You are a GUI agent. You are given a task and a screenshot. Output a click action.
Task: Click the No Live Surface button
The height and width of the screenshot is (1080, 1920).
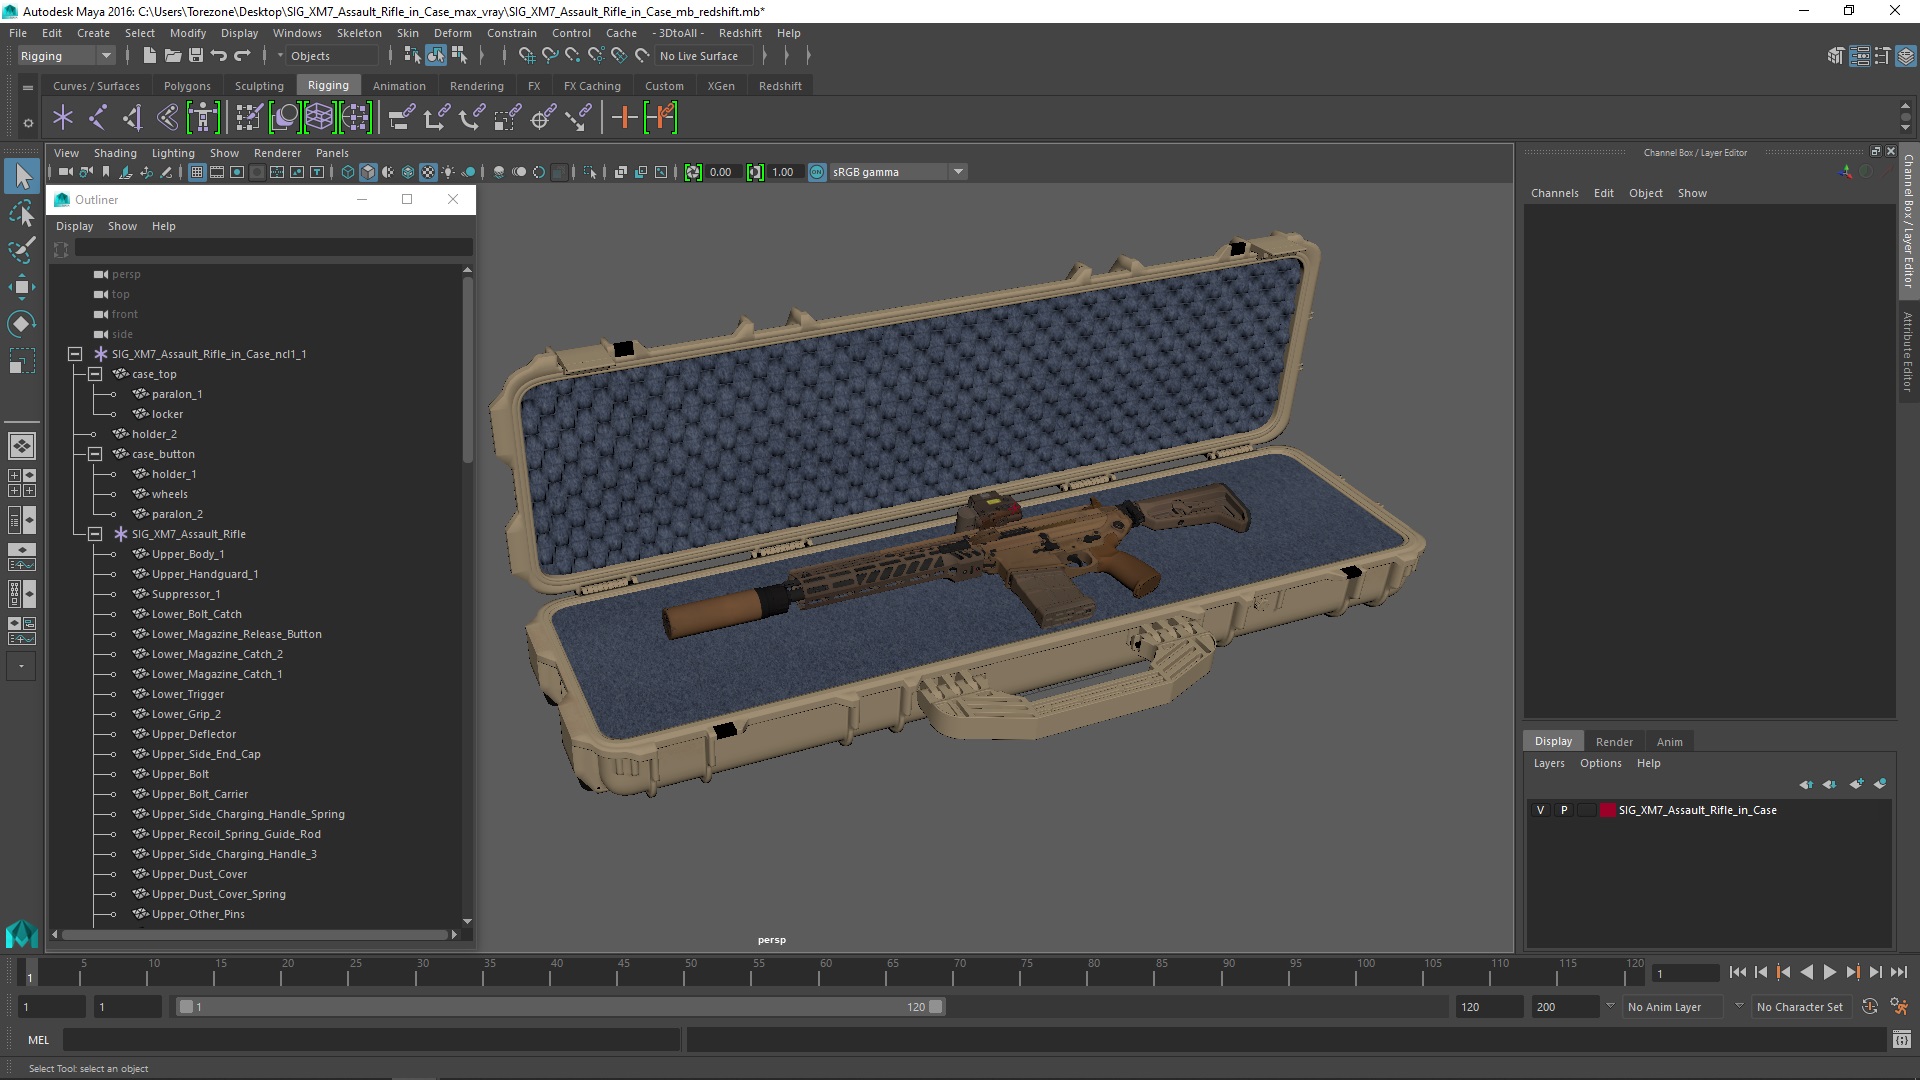tap(698, 55)
